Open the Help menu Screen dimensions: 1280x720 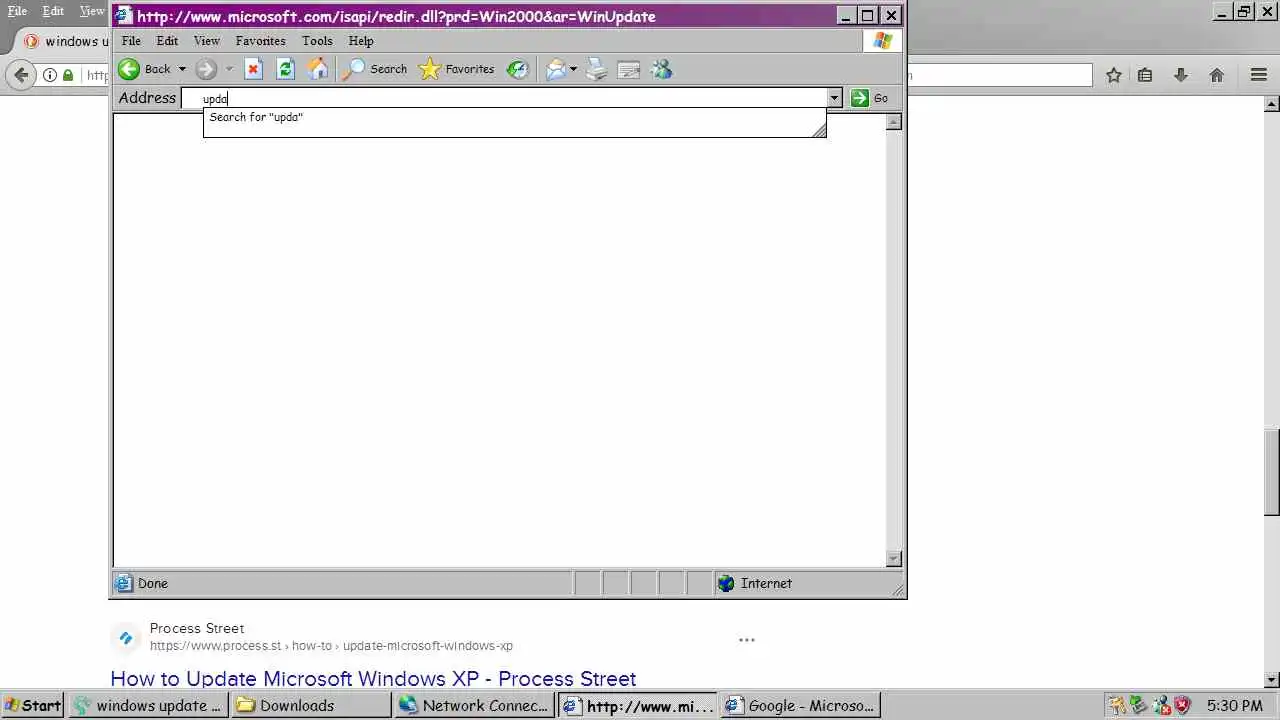361,41
